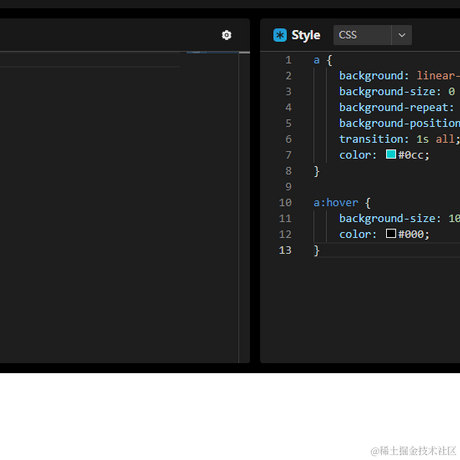Click the linear-gradient value on line 2
This screenshot has width=460, height=460.
[438, 76]
